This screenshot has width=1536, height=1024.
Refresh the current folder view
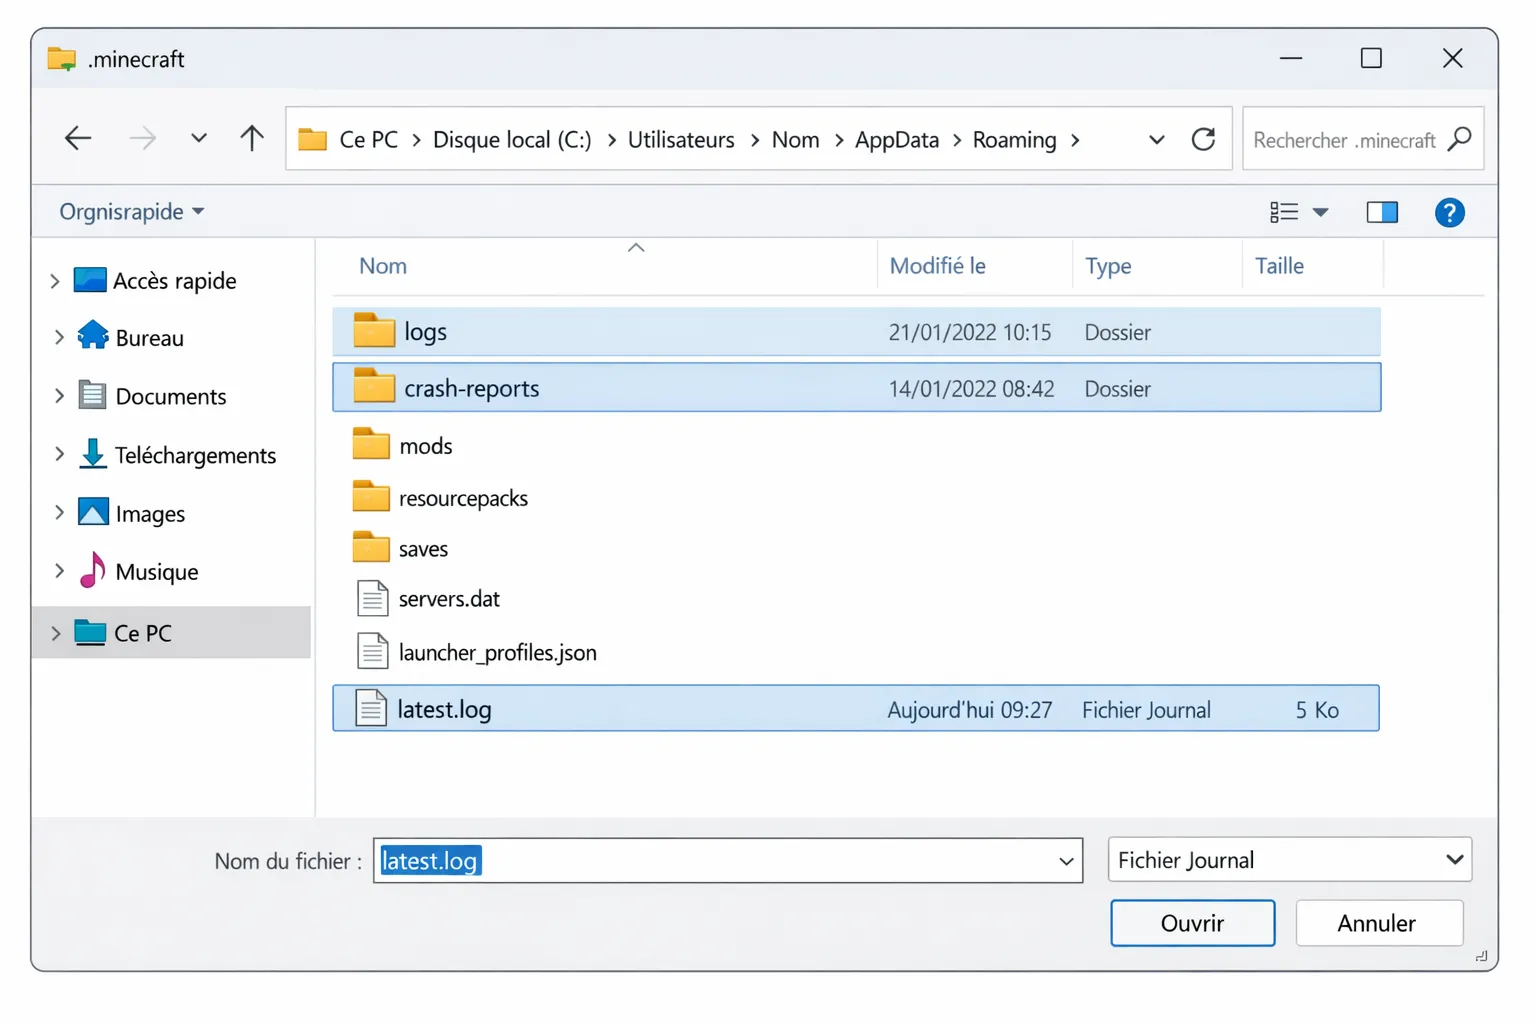pyautogui.click(x=1203, y=138)
